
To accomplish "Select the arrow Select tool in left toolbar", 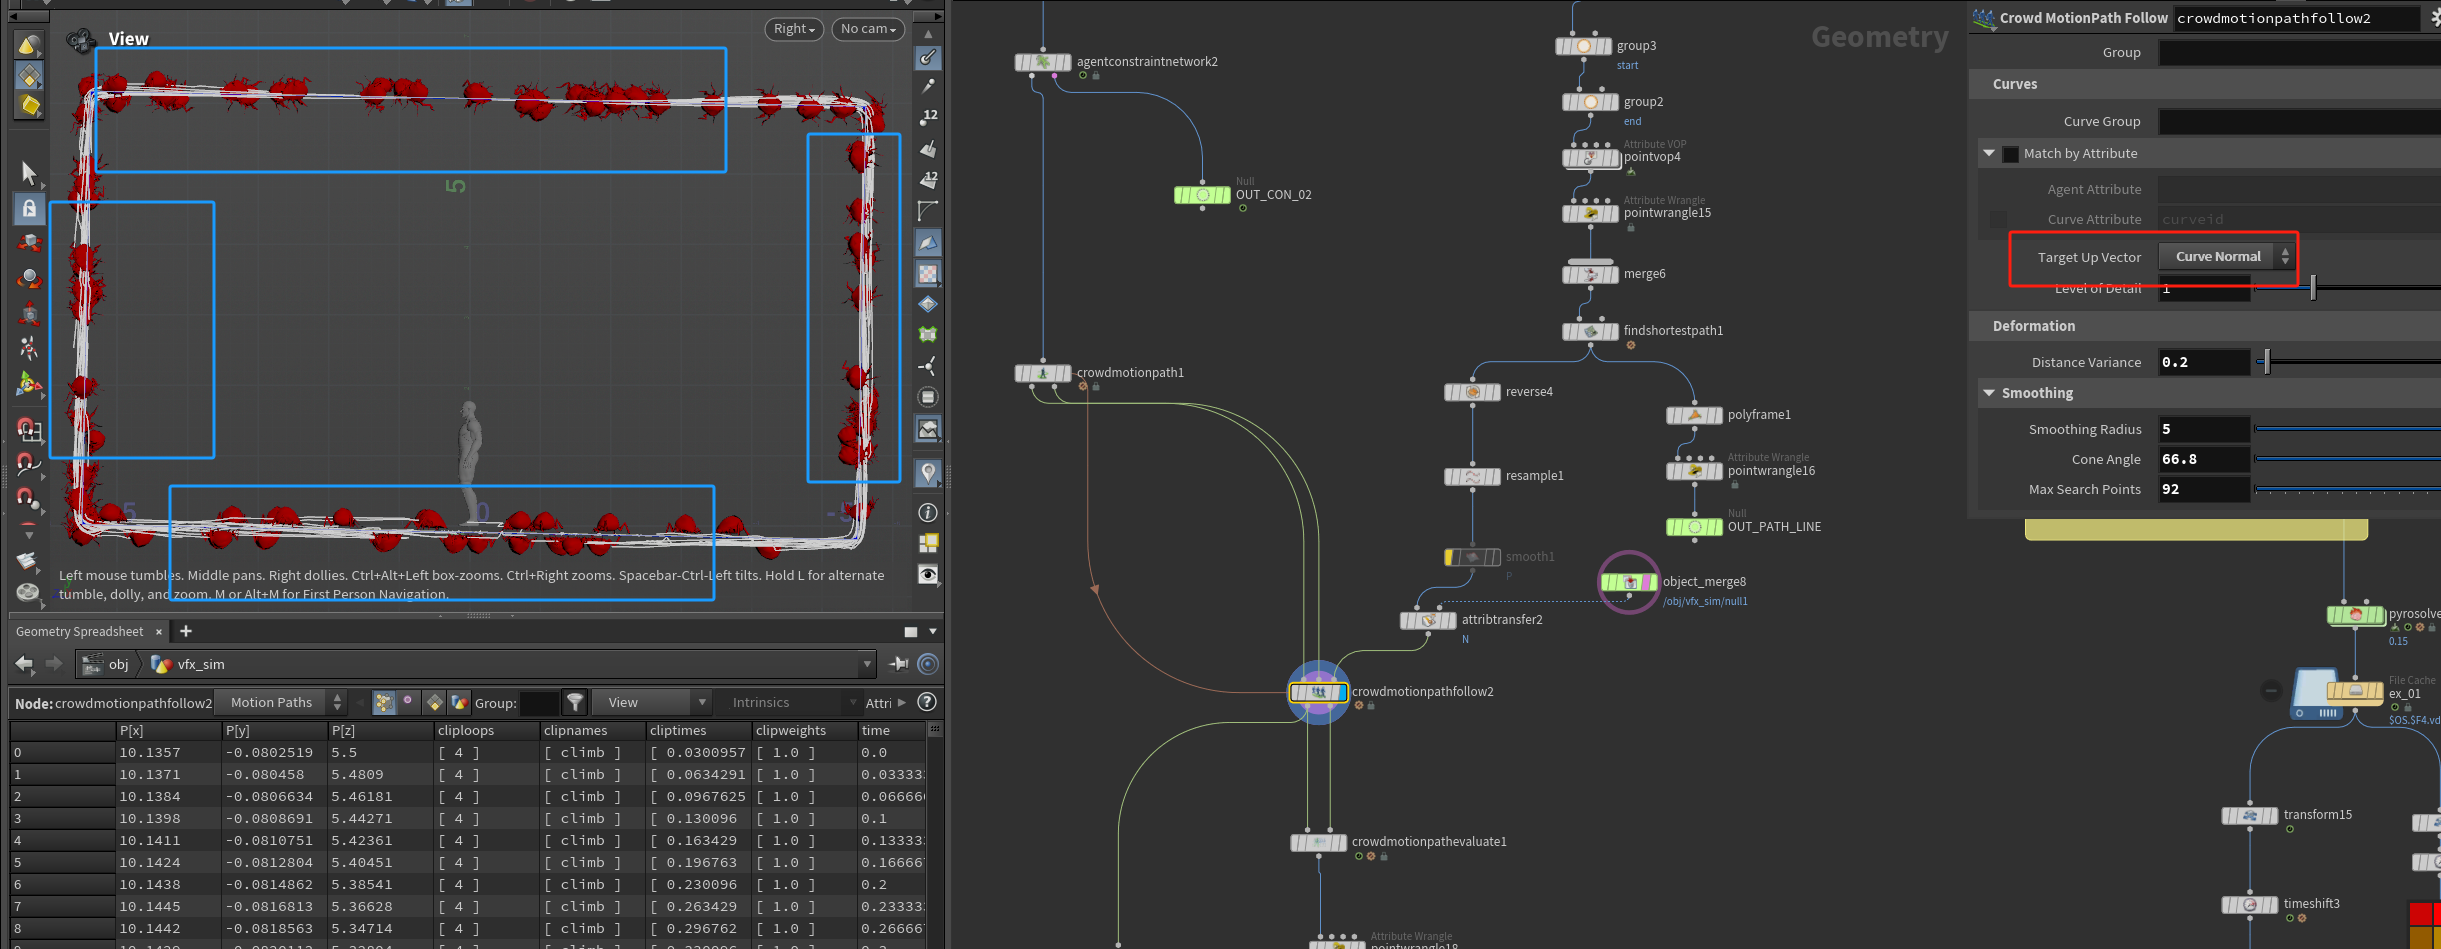I will click(x=29, y=174).
